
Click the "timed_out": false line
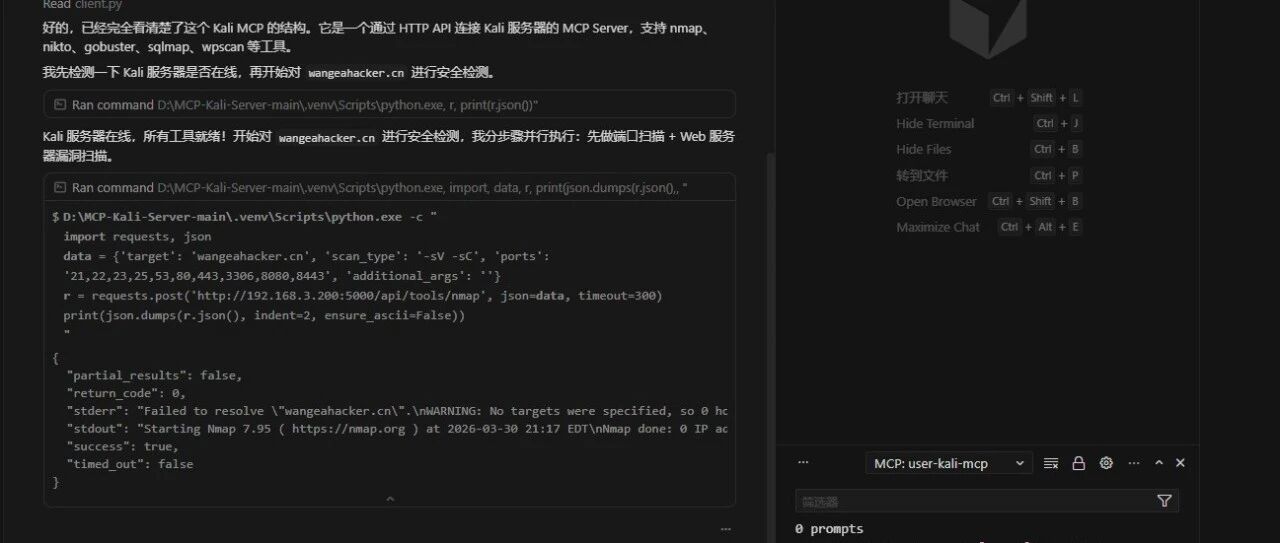point(130,464)
